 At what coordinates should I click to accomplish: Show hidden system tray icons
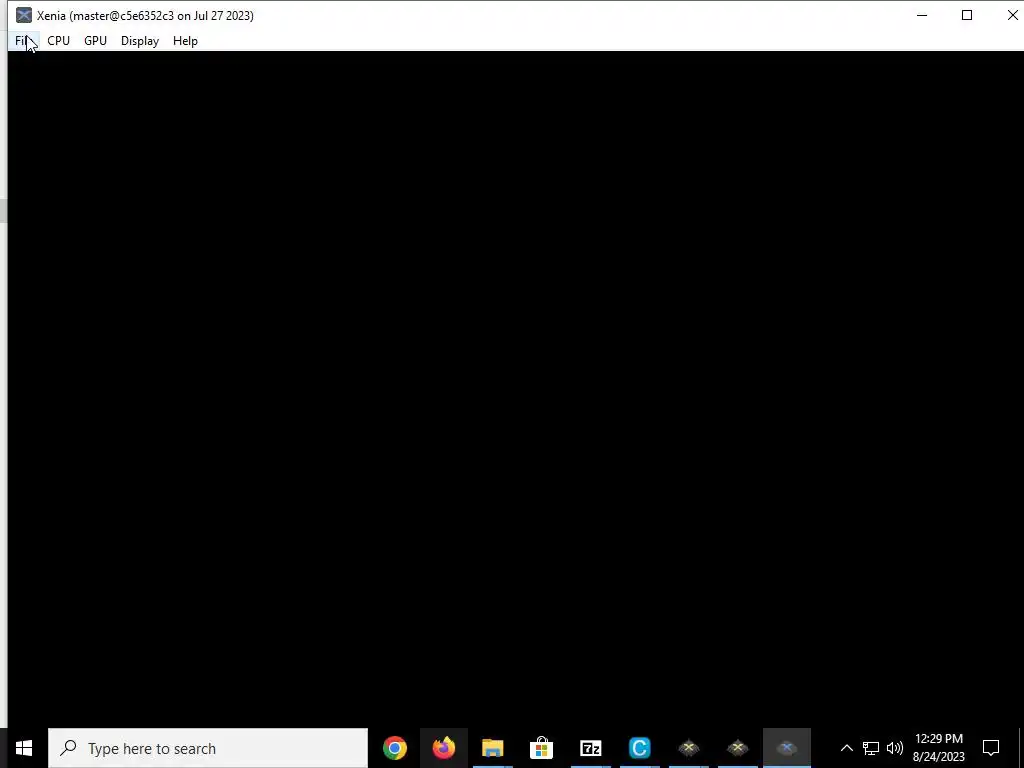pos(846,748)
